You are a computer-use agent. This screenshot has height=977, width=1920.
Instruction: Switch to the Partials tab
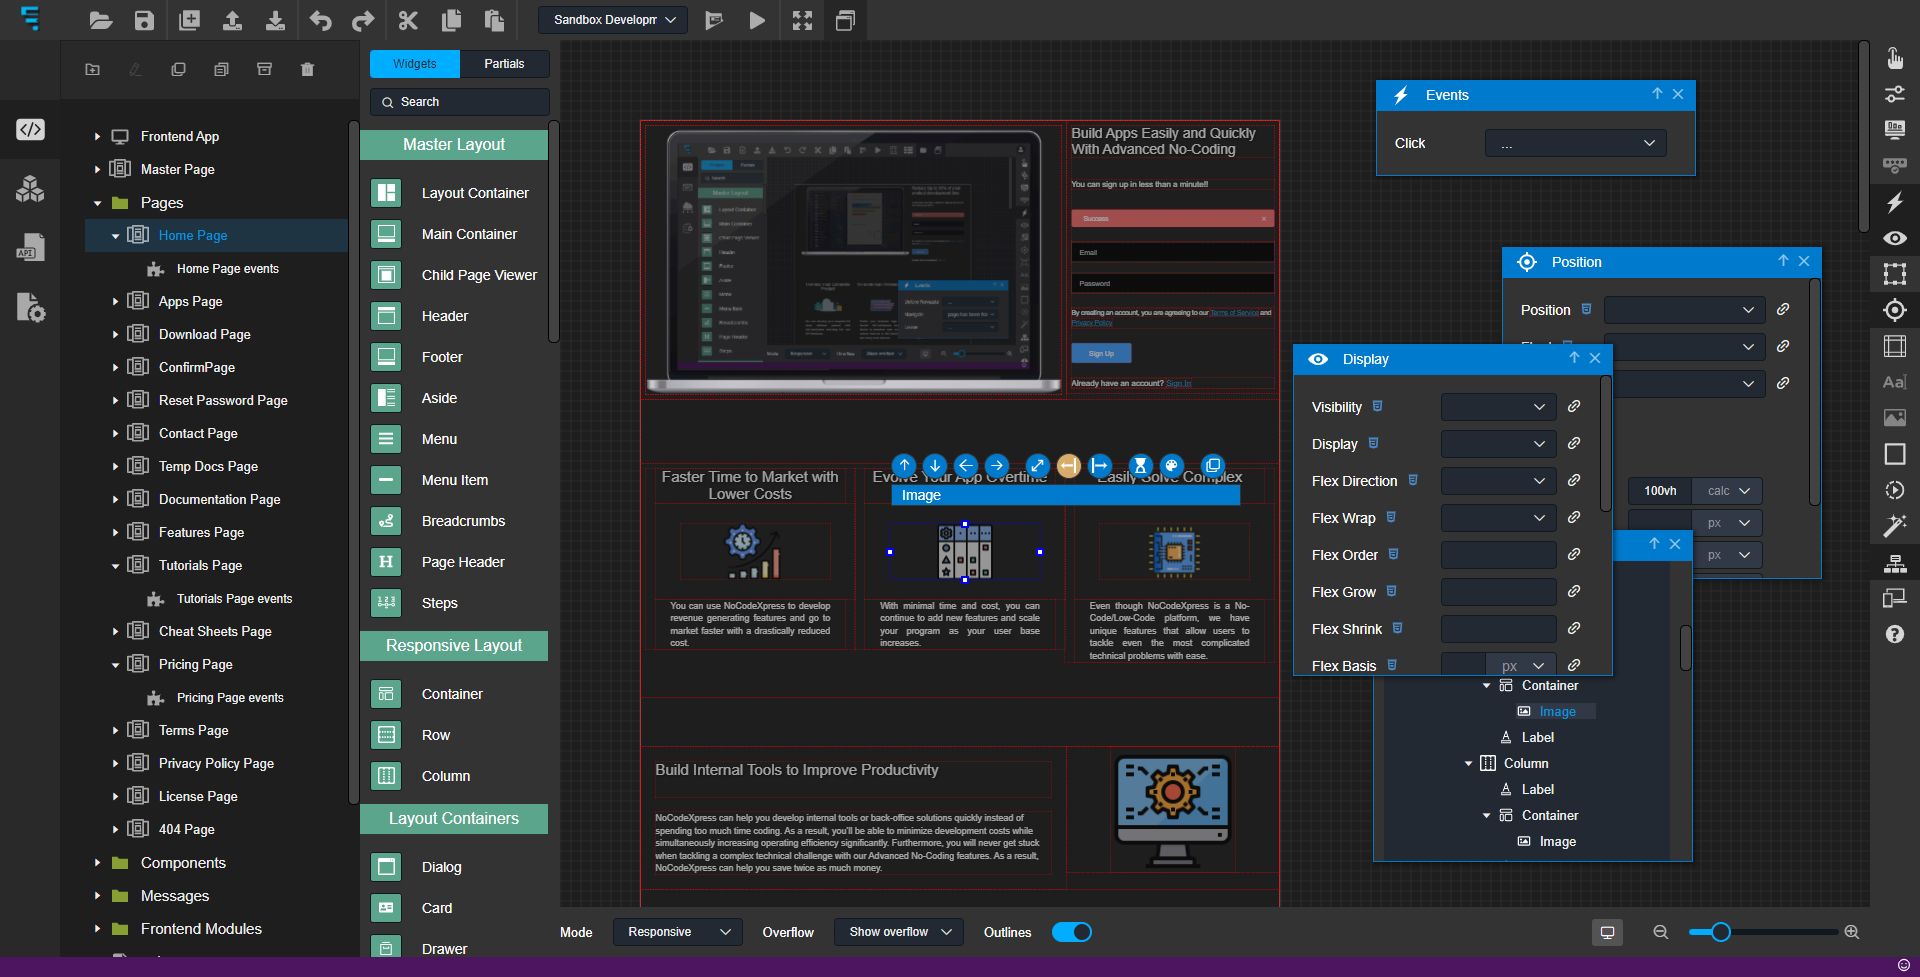click(504, 63)
